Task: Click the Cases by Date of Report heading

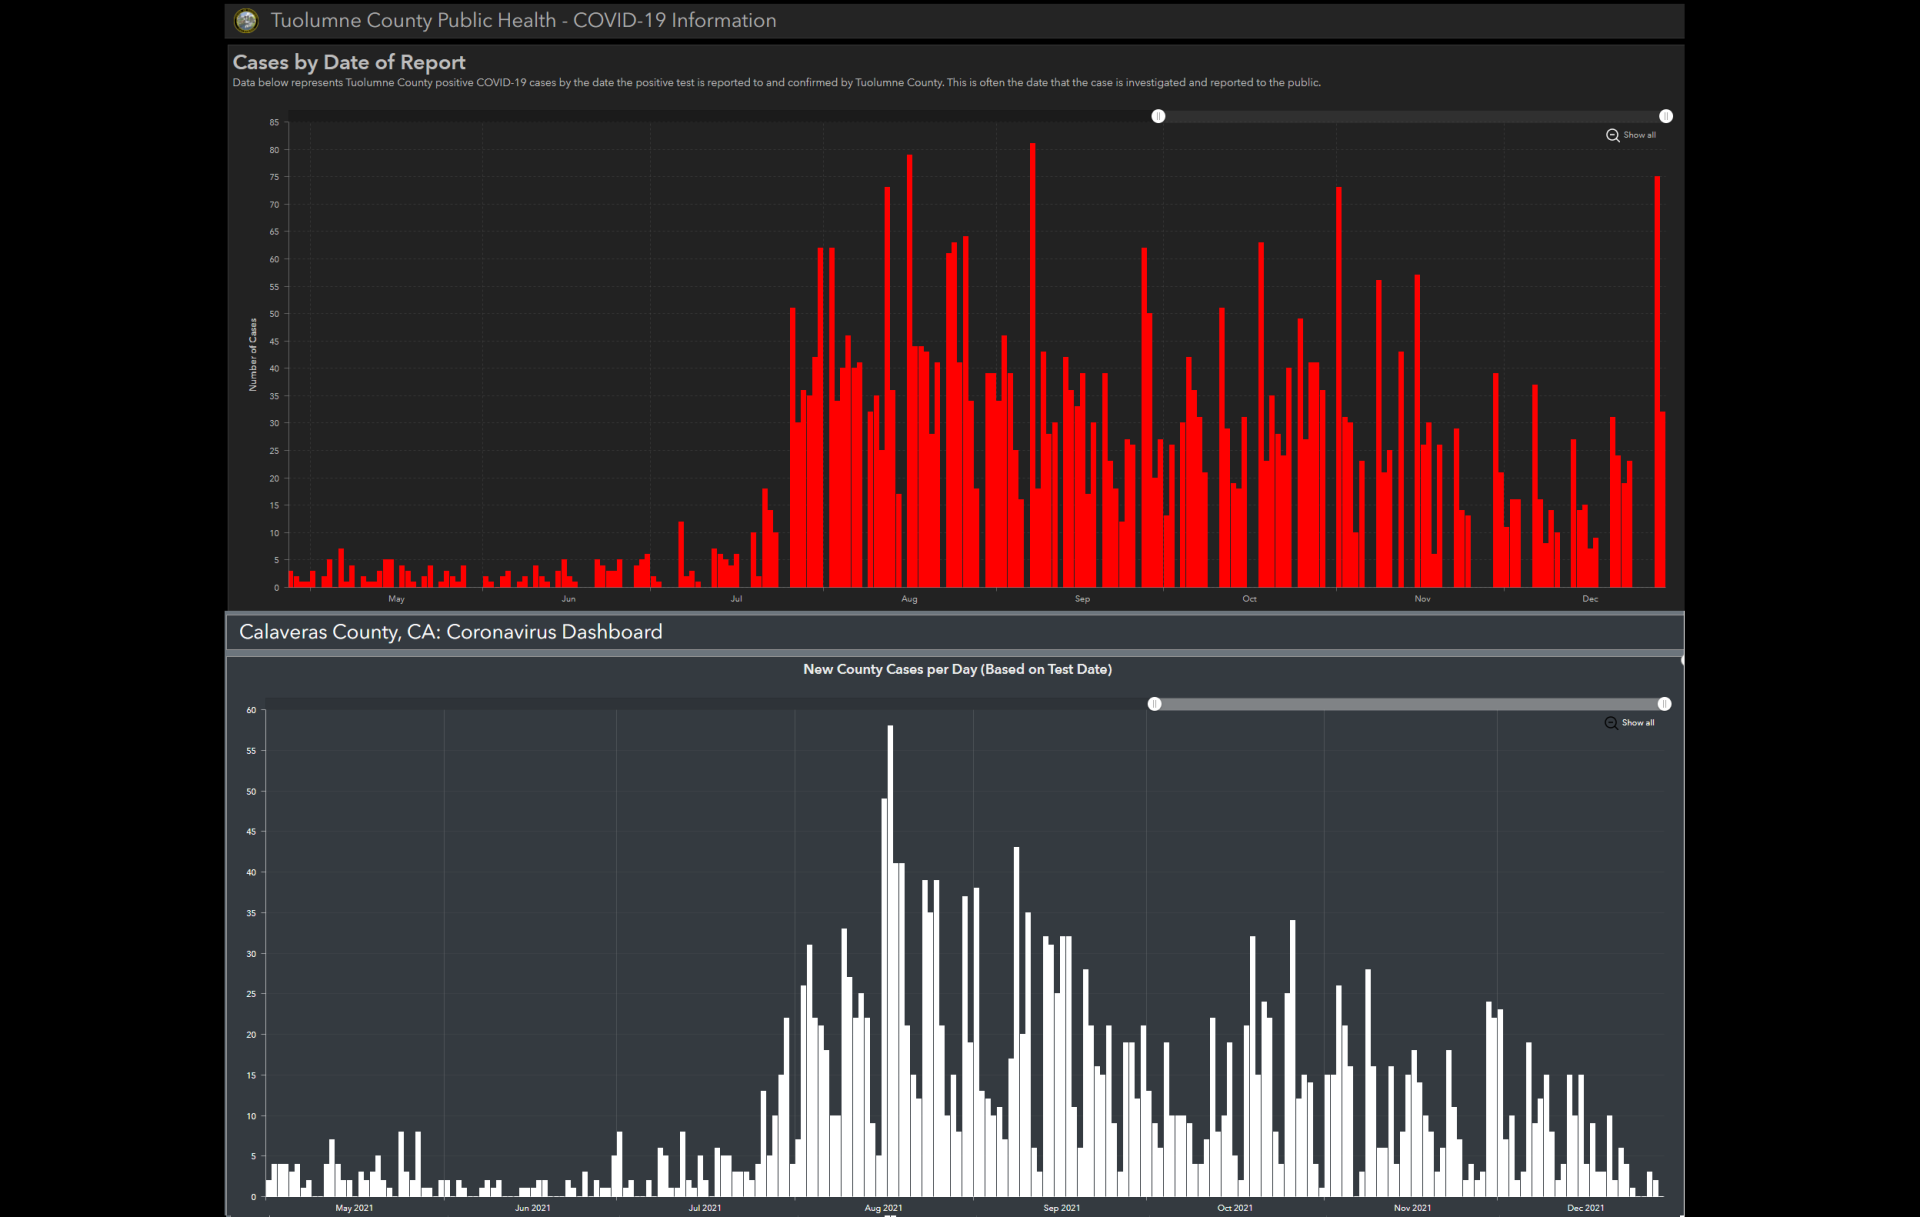Action: tap(349, 62)
